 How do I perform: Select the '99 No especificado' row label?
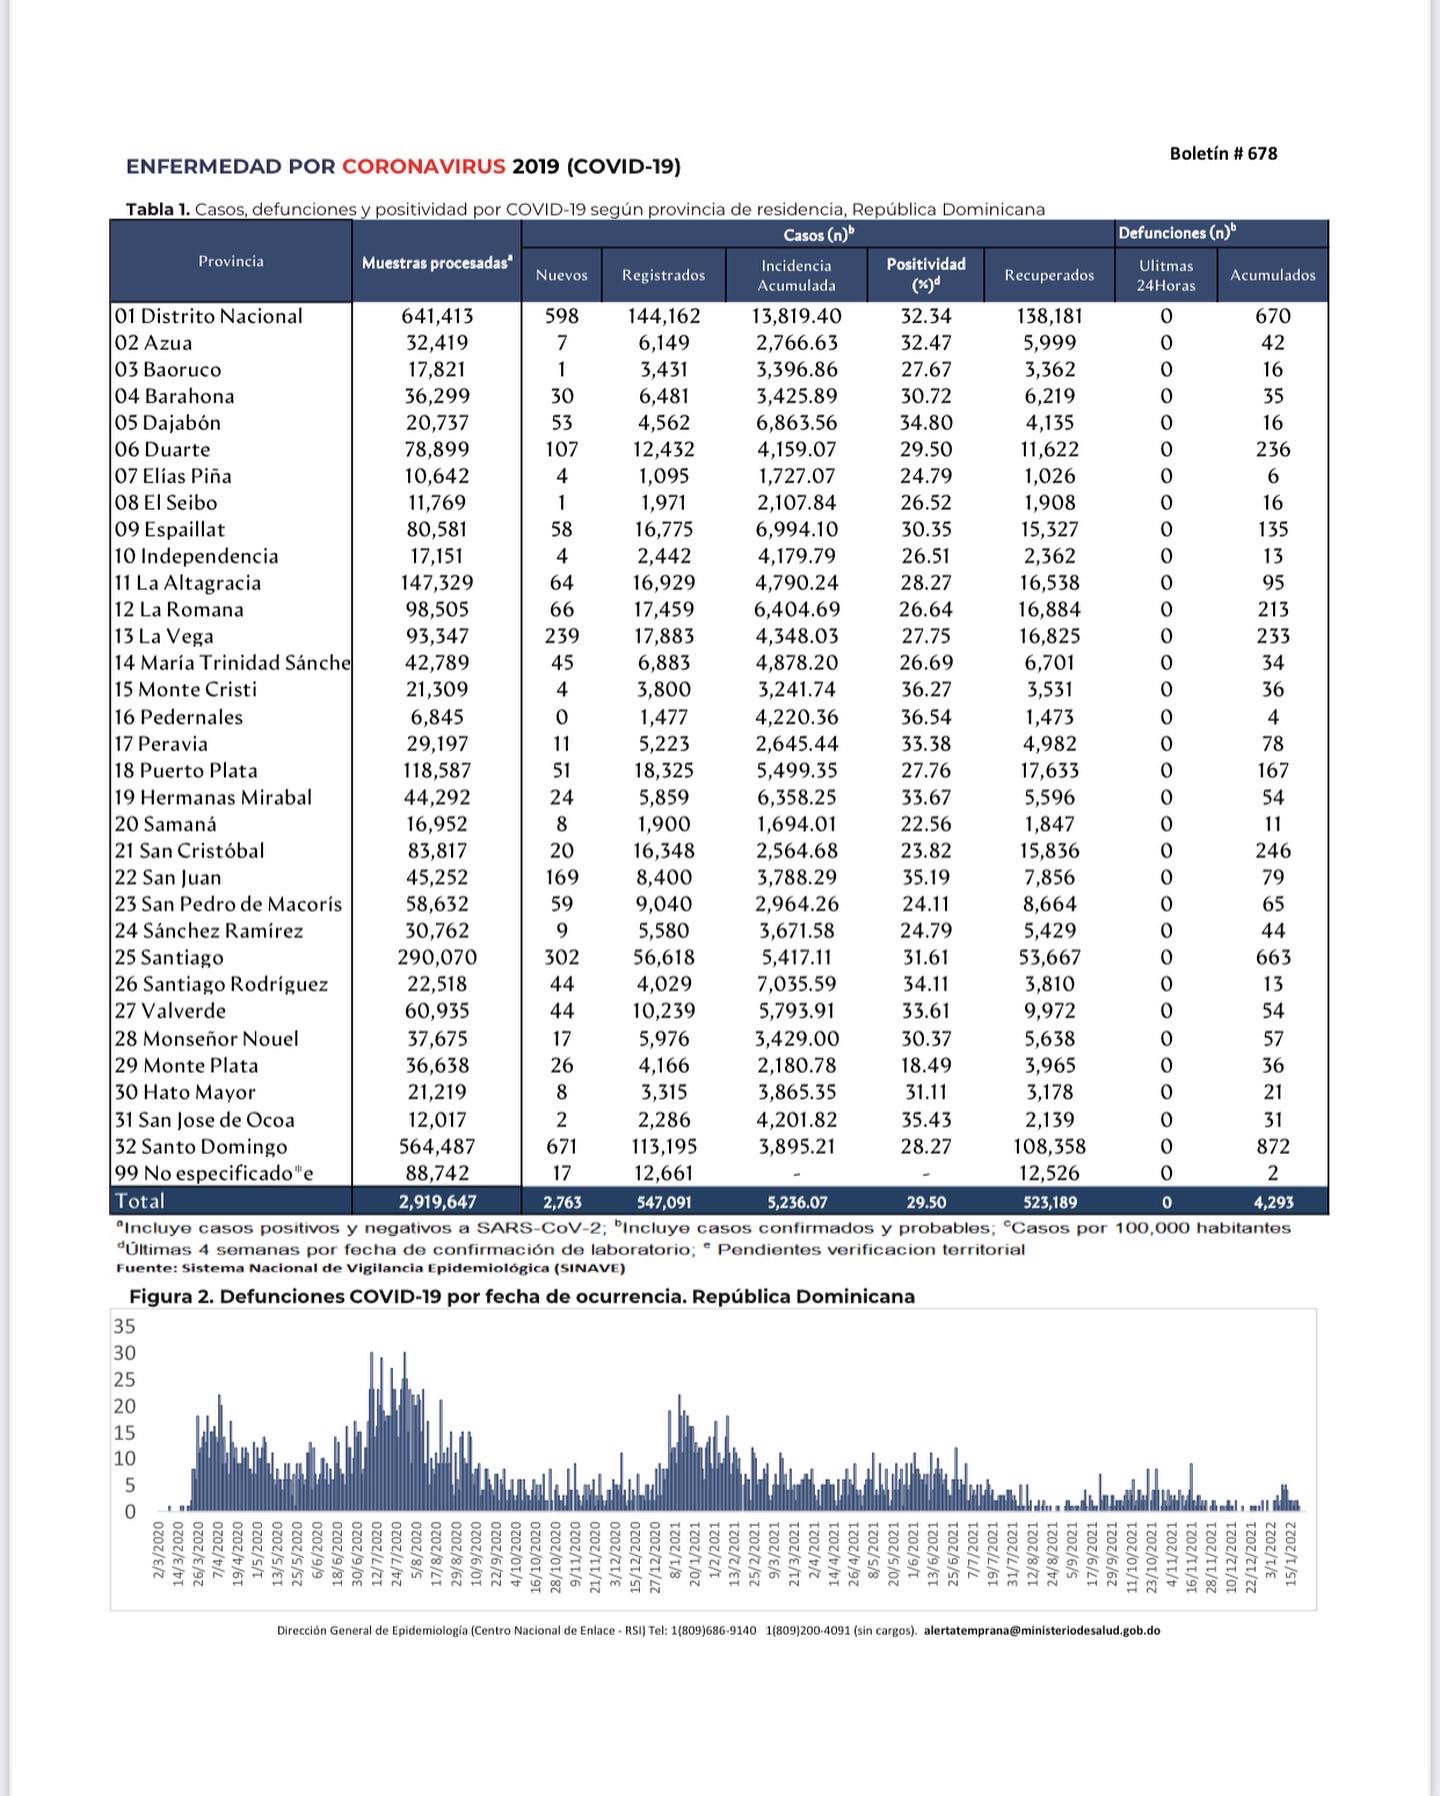click(214, 1173)
